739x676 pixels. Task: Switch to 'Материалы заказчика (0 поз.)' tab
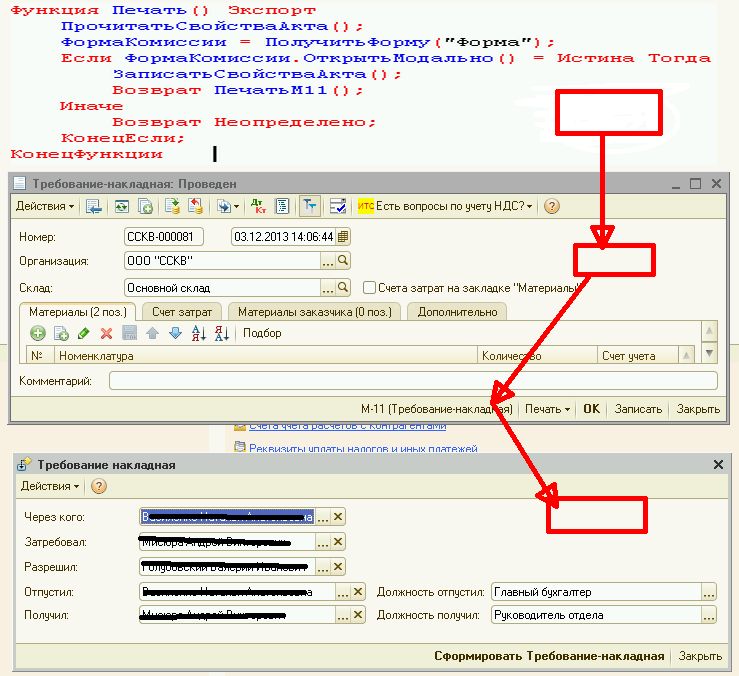tap(314, 312)
